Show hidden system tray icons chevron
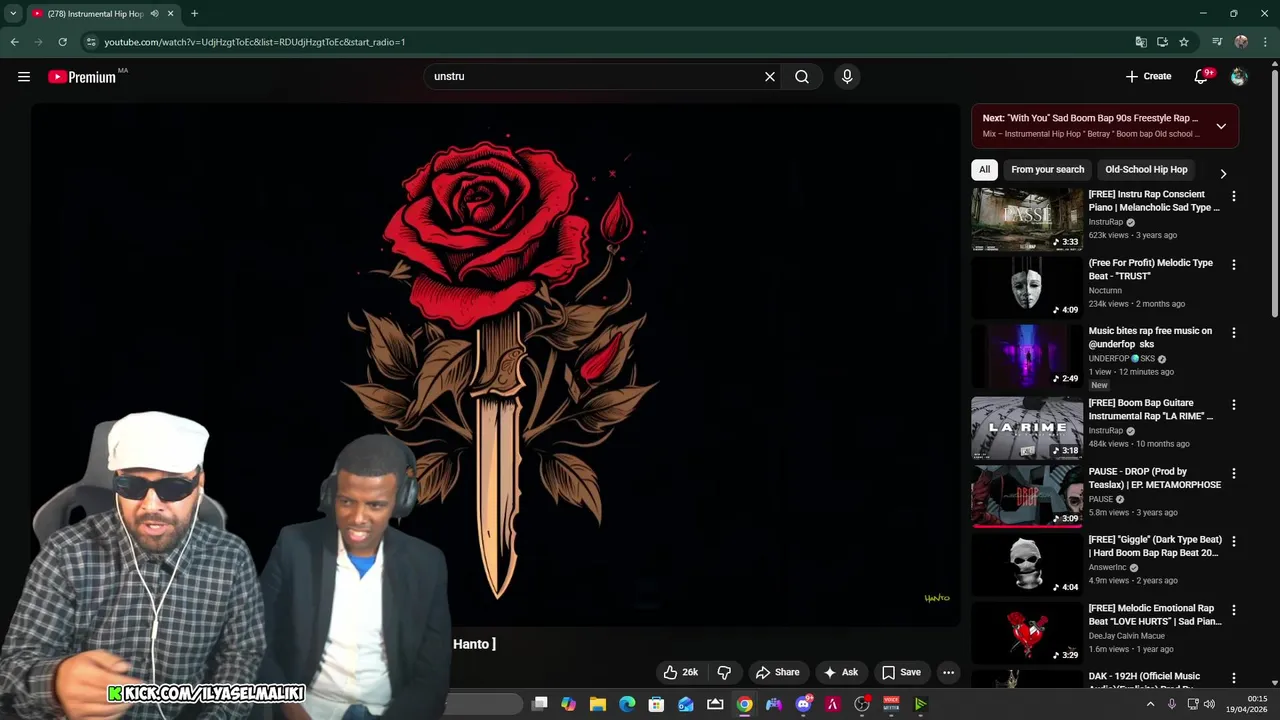Viewport: 1280px width, 720px height. point(1150,704)
